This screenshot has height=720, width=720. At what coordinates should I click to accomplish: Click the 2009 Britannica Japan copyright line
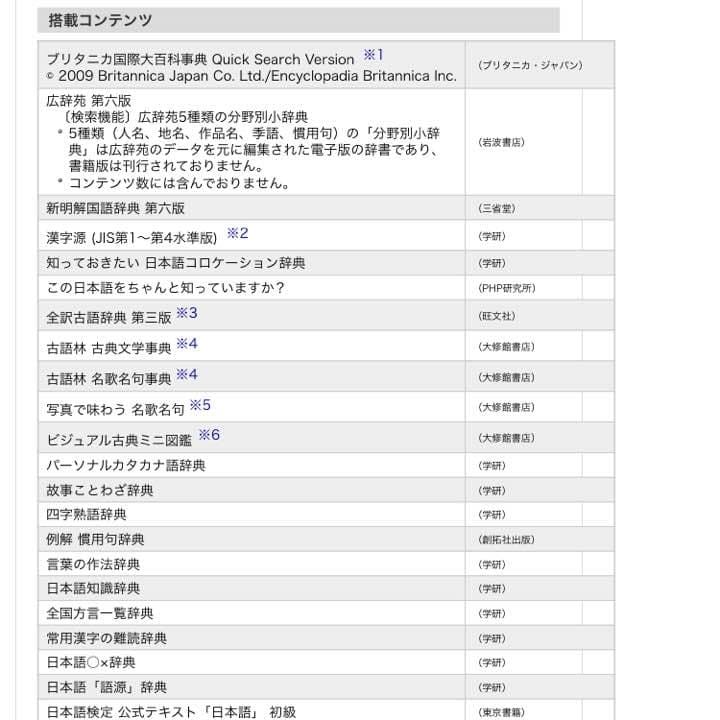tap(252, 76)
